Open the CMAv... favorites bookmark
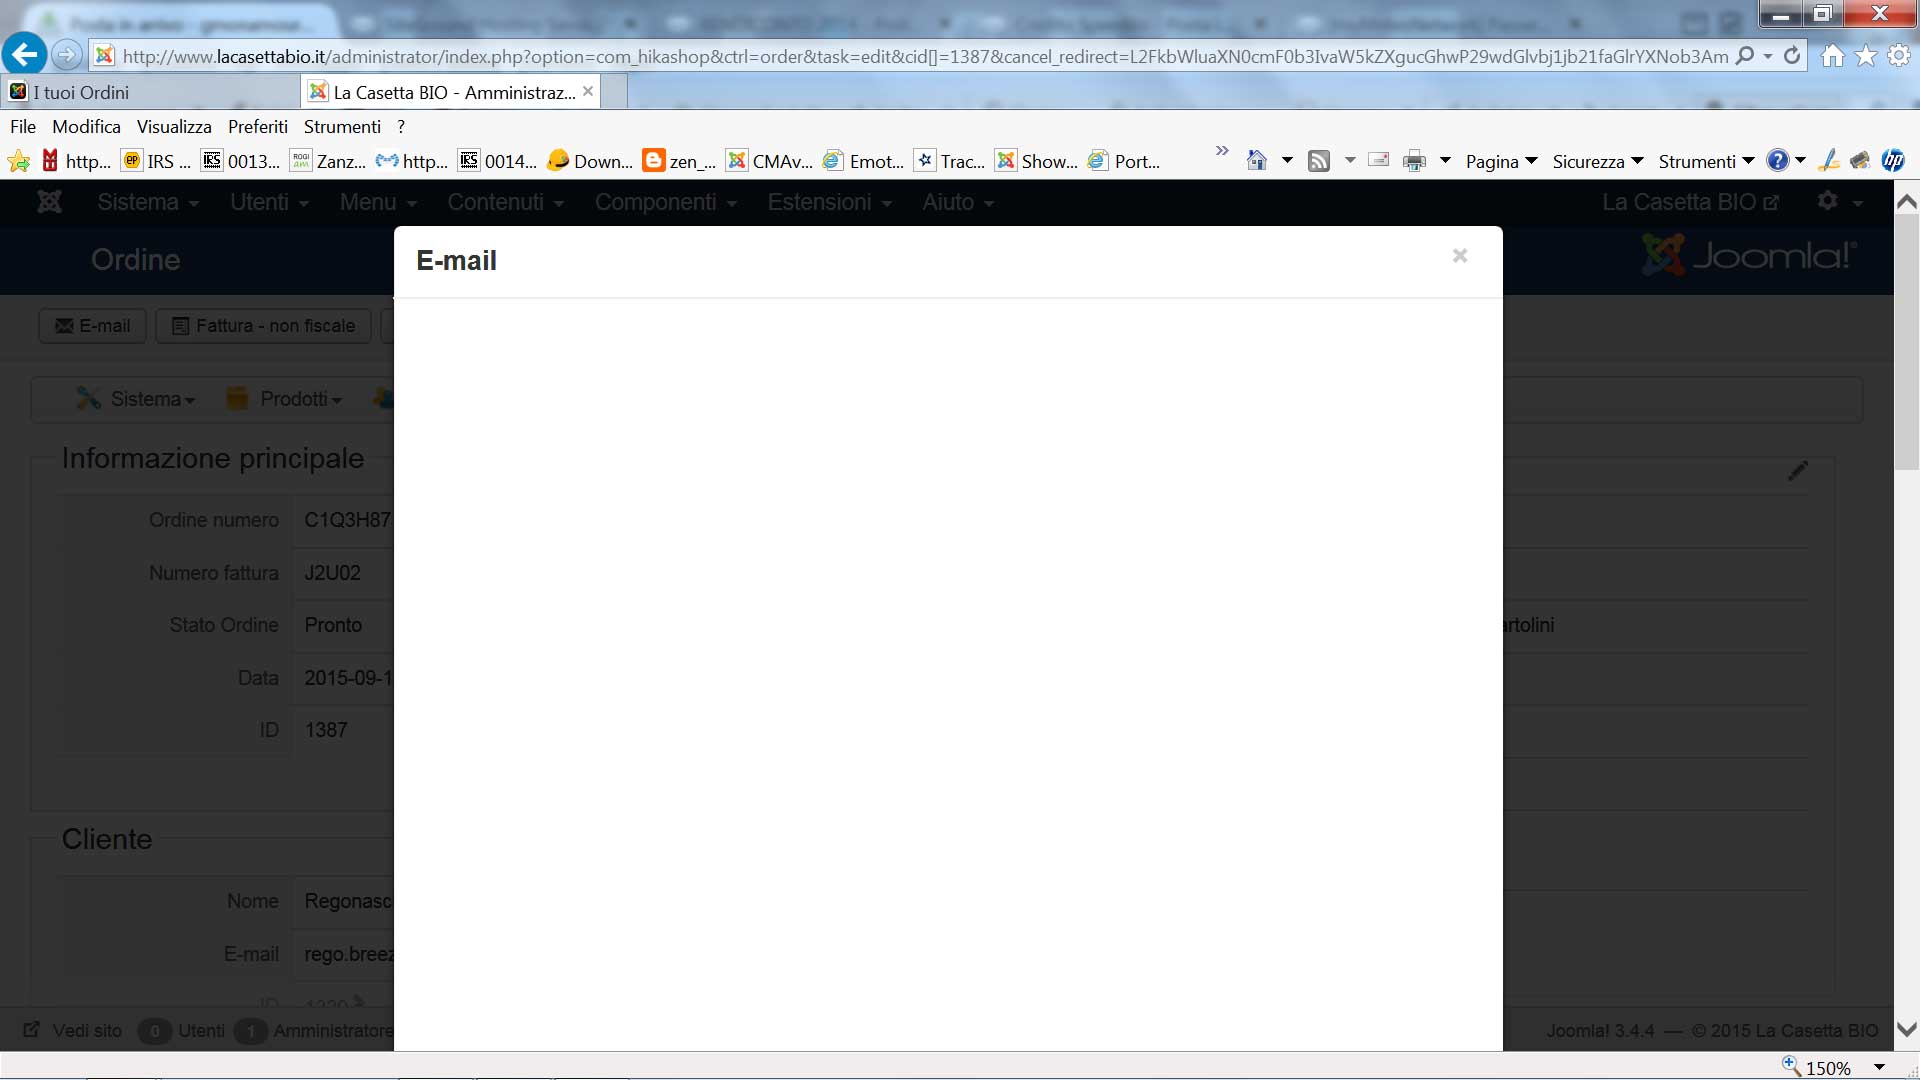 [770, 161]
